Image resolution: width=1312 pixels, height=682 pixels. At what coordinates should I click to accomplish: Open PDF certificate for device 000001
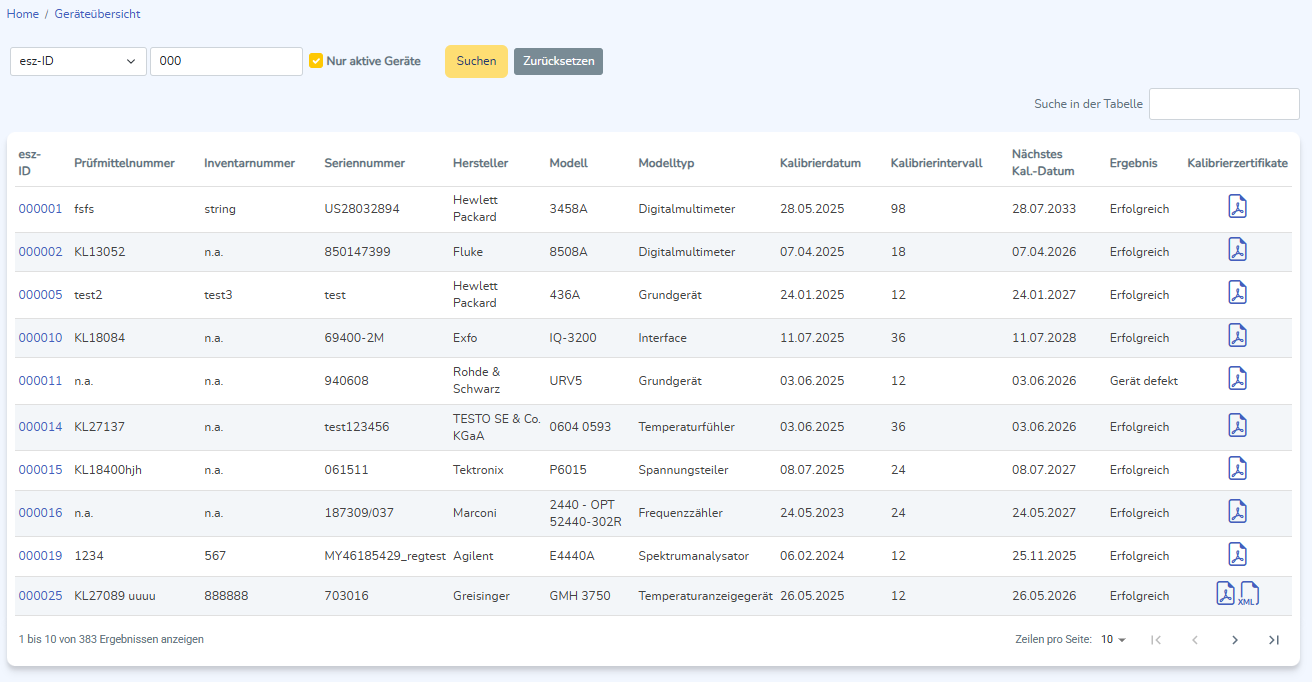(x=1237, y=208)
